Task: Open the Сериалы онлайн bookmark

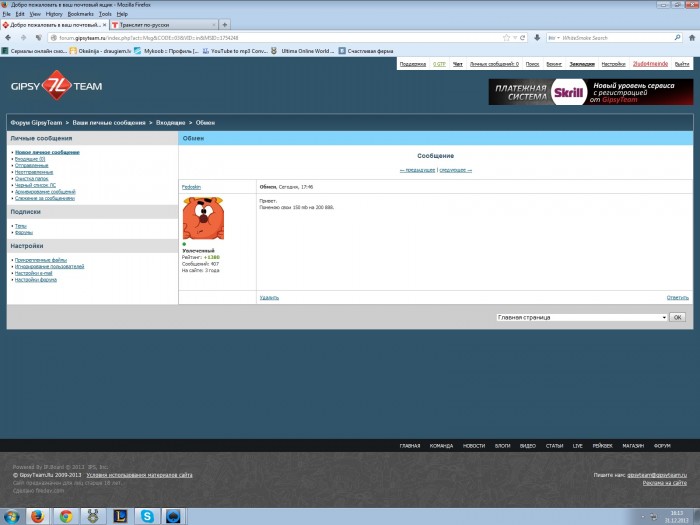Action: 34,51
